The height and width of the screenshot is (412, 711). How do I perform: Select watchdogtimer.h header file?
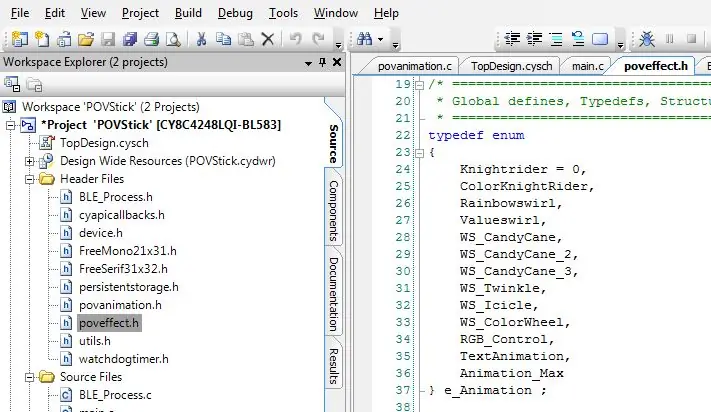(124, 359)
